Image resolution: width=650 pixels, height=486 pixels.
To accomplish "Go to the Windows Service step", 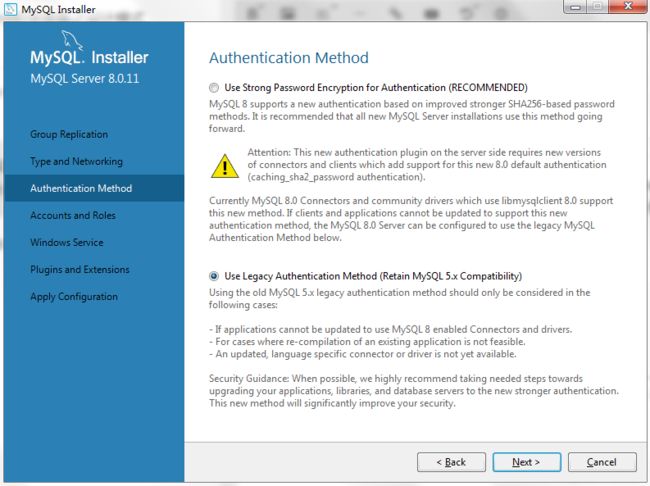I will [67, 242].
